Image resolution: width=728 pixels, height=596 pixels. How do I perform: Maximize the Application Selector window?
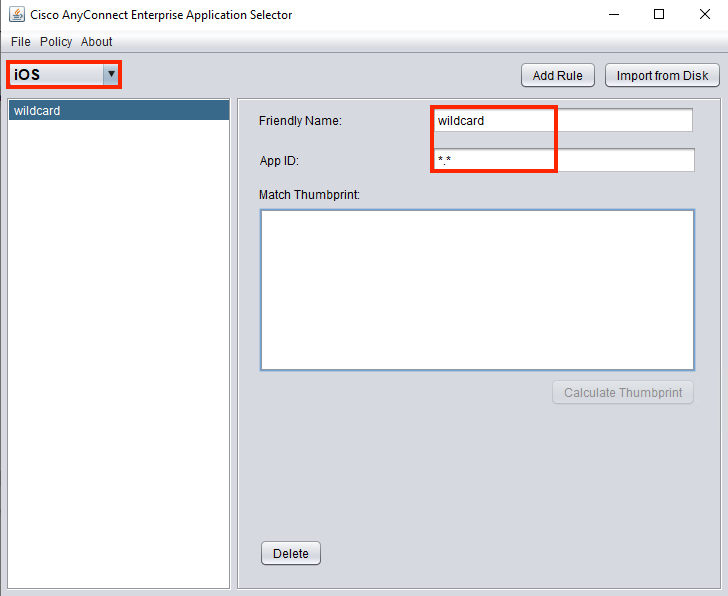click(659, 14)
